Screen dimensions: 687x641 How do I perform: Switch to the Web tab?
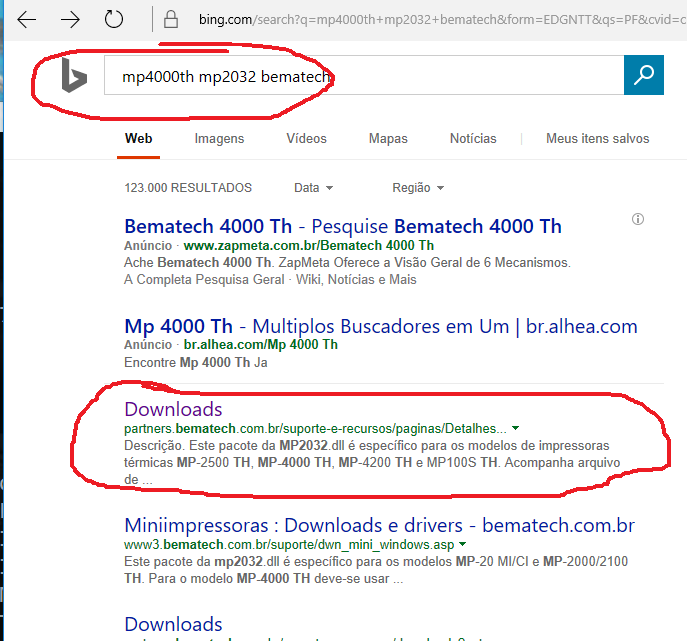point(138,138)
